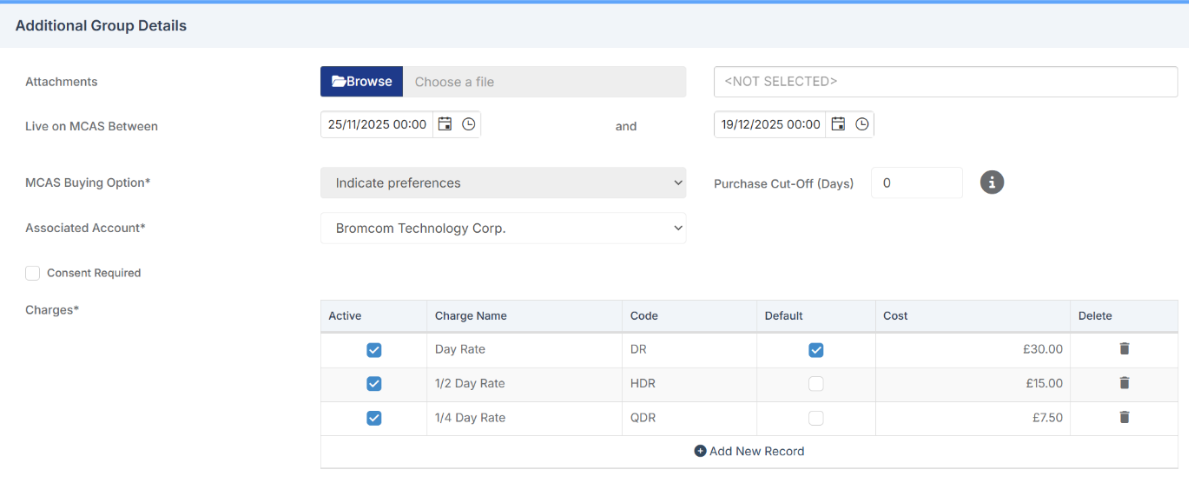Image resolution: width=1189 pixels, height=500 pixels.
Task: Open the end date calendar picker icon
Action: [x=839, y=124]
